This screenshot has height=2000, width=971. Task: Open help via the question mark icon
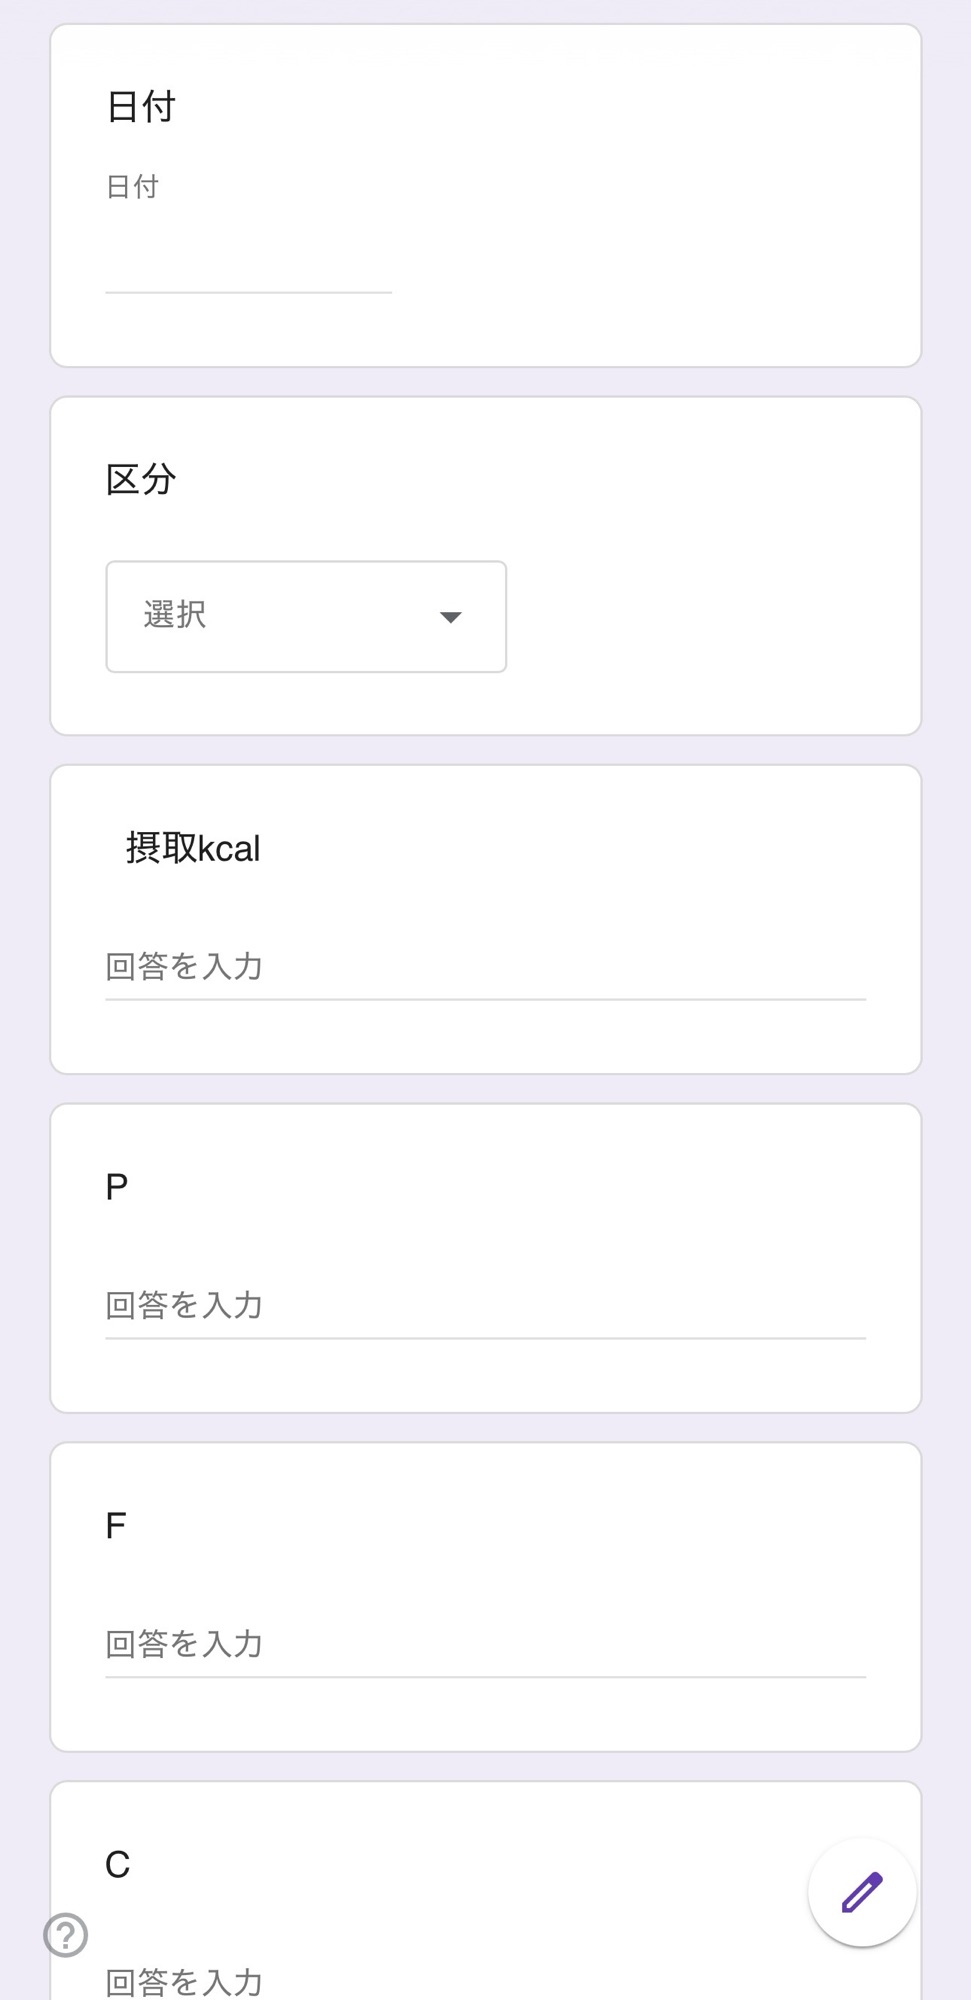66,1935
